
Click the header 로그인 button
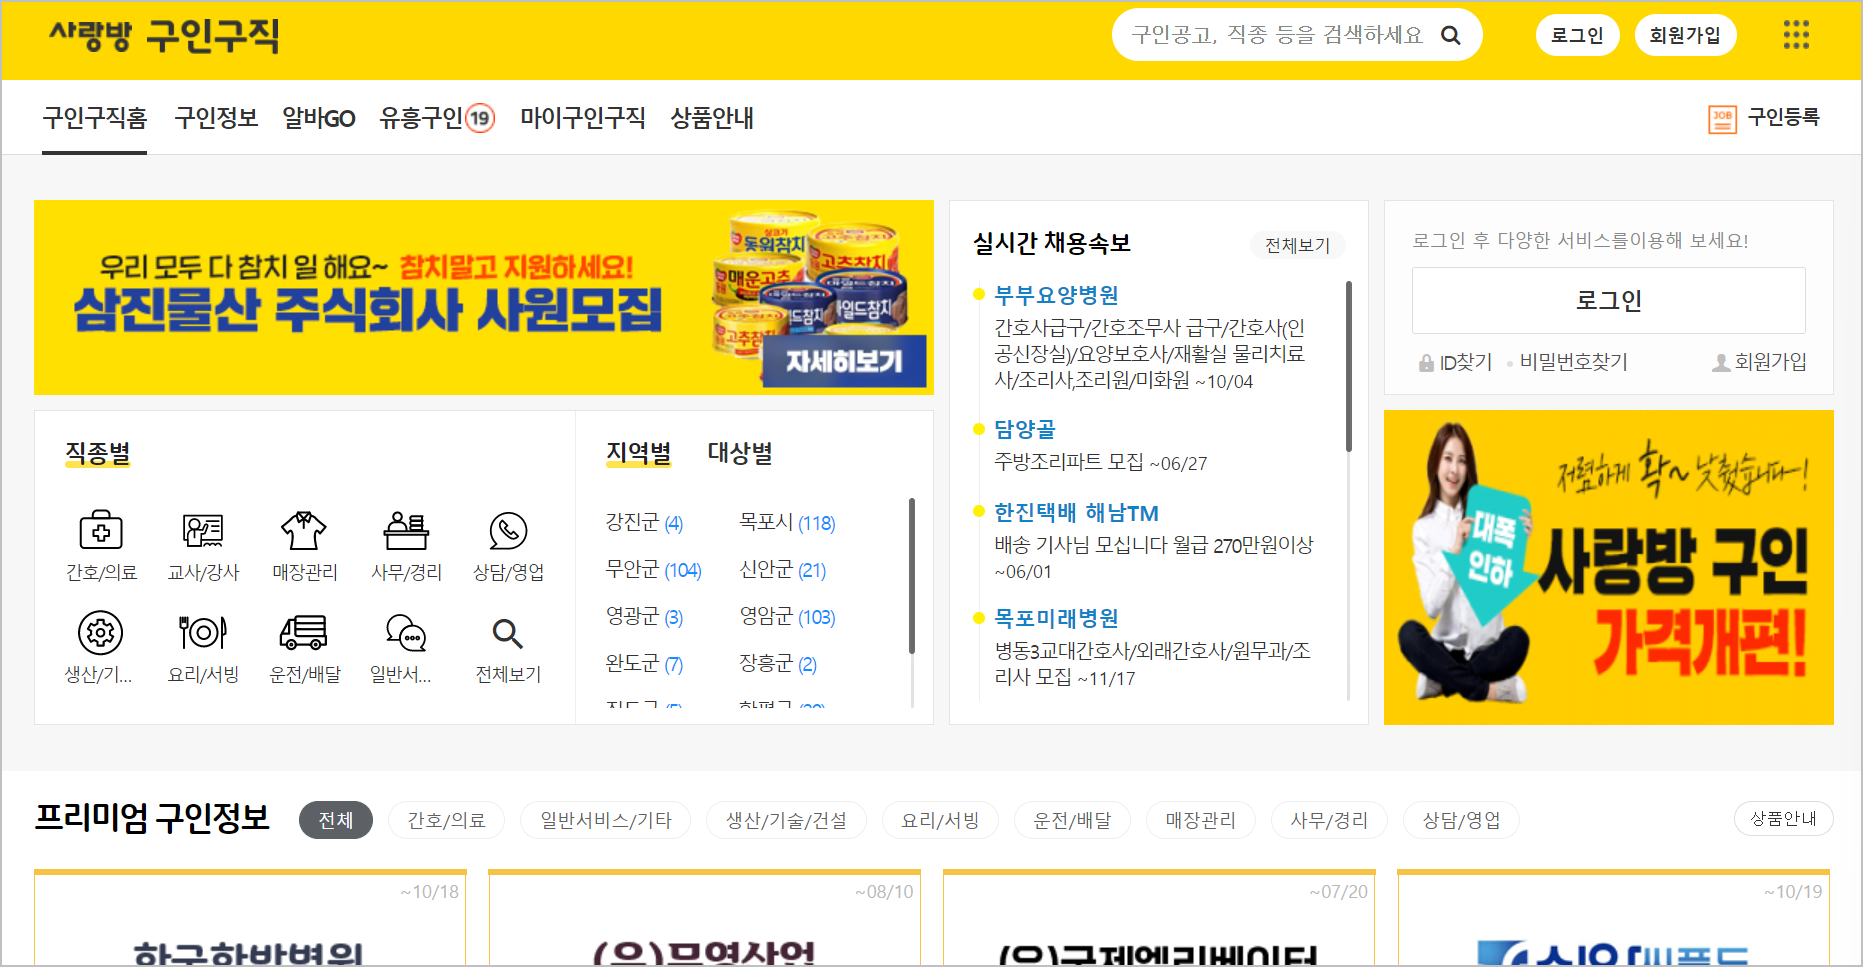[x=1577, y=36]
